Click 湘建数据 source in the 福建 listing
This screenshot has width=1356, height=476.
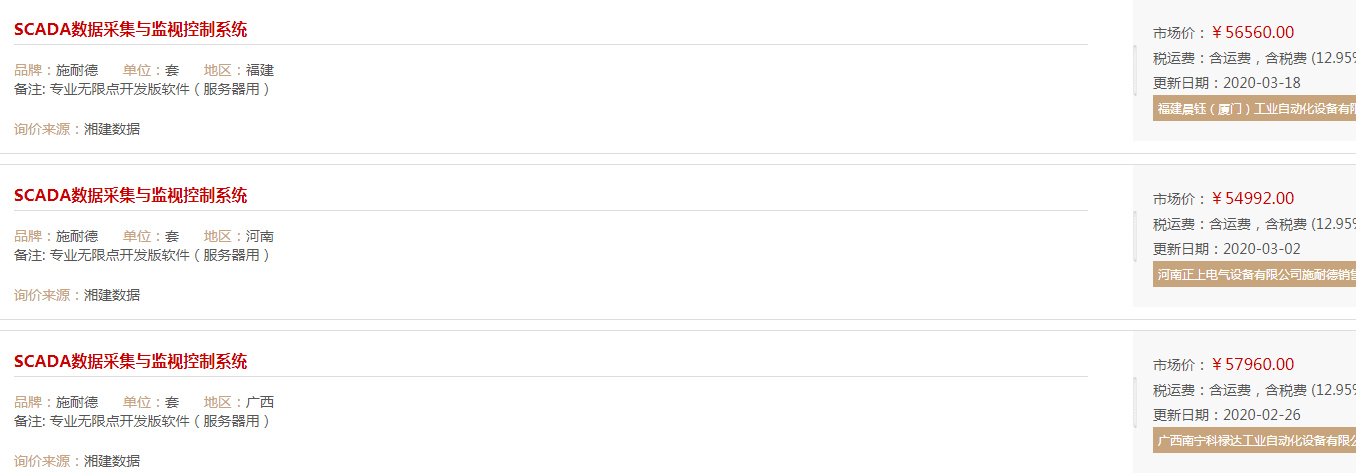pyautogui.click(x=112, y=129)
